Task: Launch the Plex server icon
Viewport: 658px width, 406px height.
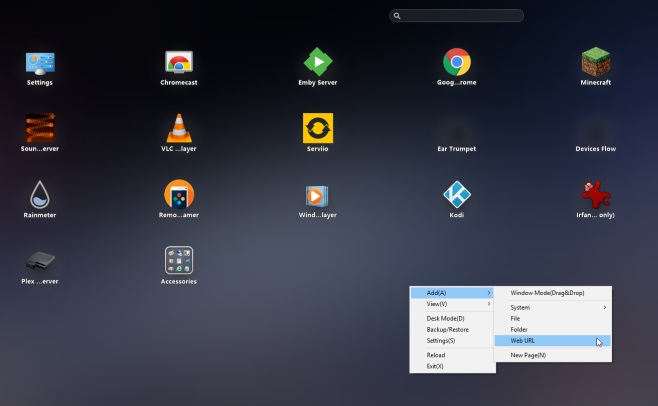Action: [40, 261]
